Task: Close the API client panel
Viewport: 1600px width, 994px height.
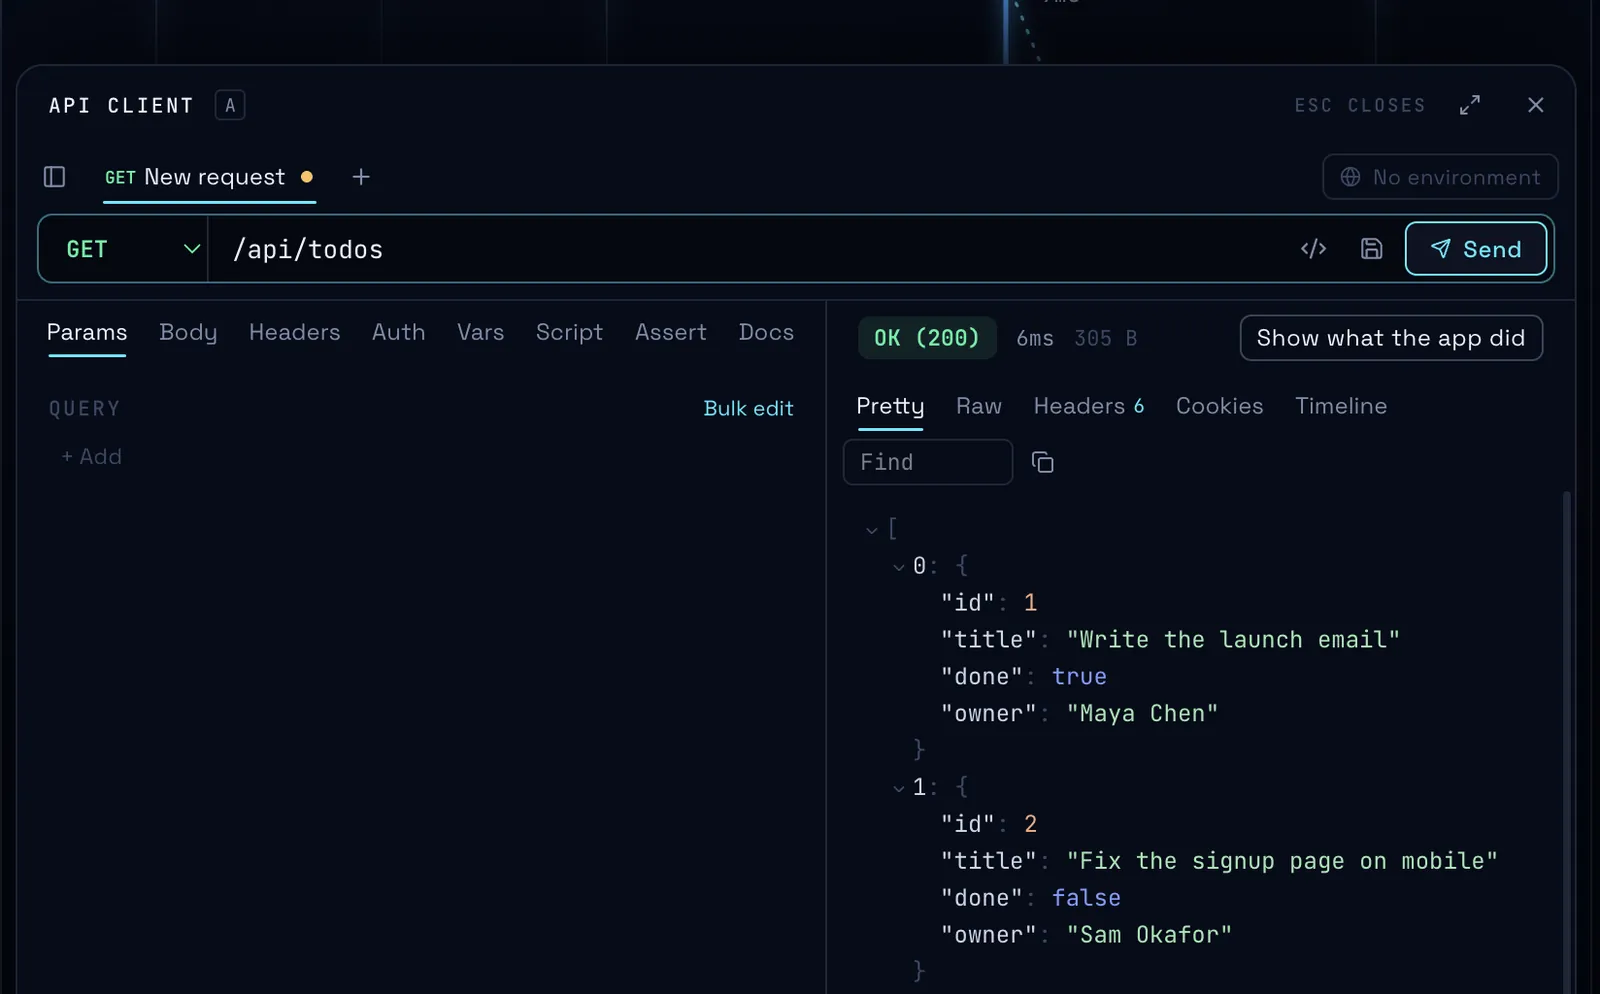Action: tap(1536, 105)
